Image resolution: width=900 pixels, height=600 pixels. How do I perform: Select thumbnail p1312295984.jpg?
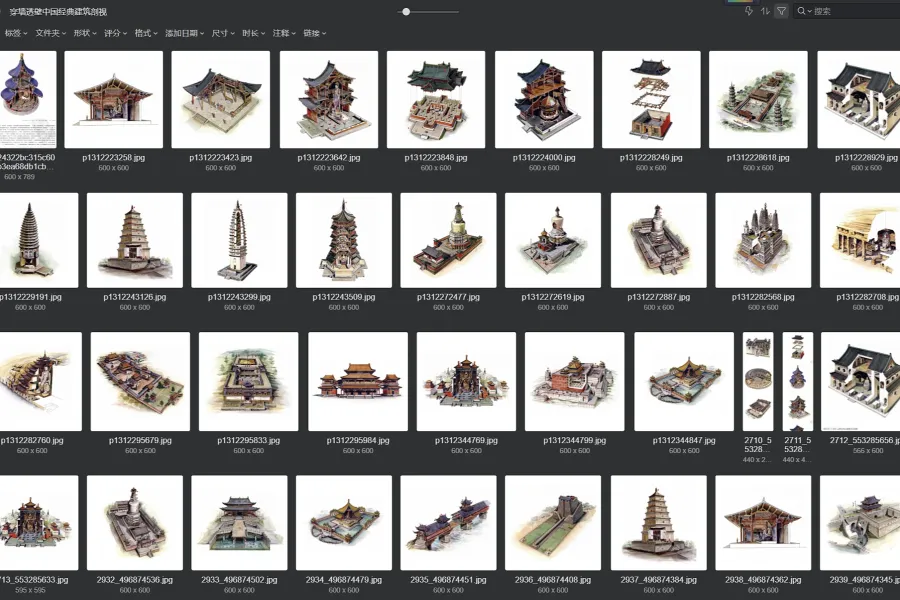(x=358, y=381)
